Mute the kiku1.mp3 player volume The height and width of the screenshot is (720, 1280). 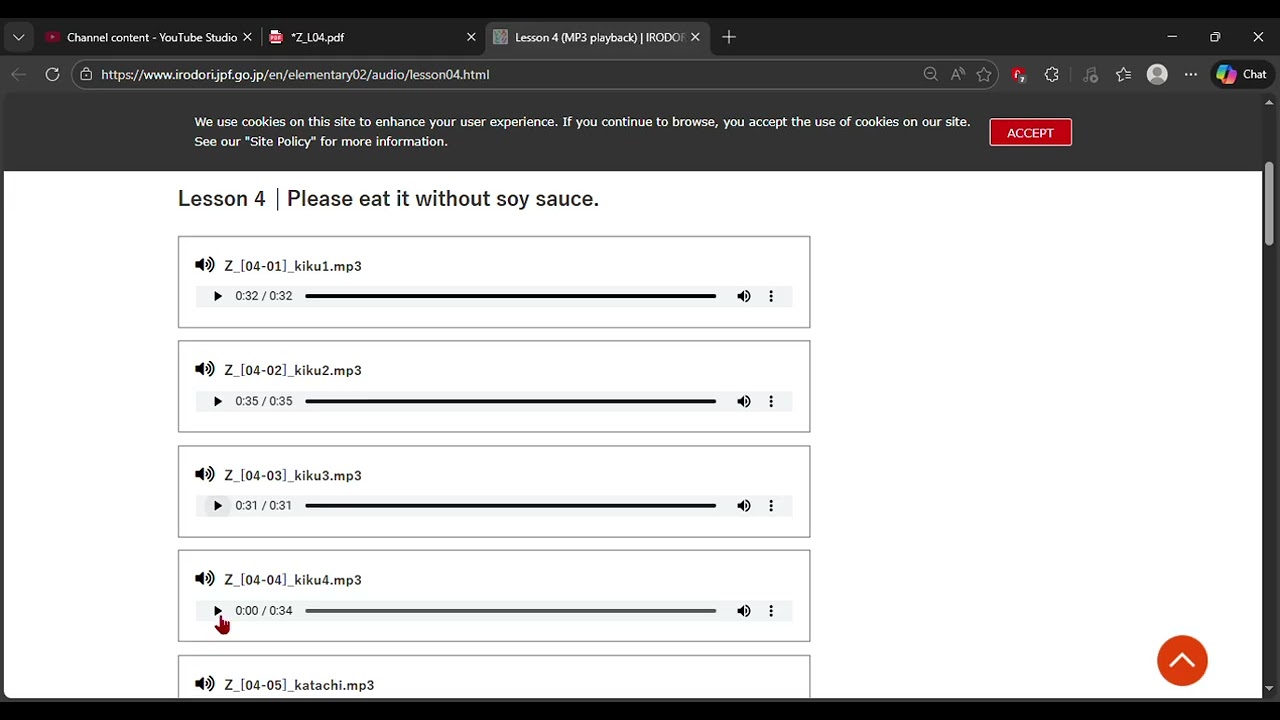click(x=744, y=296)
